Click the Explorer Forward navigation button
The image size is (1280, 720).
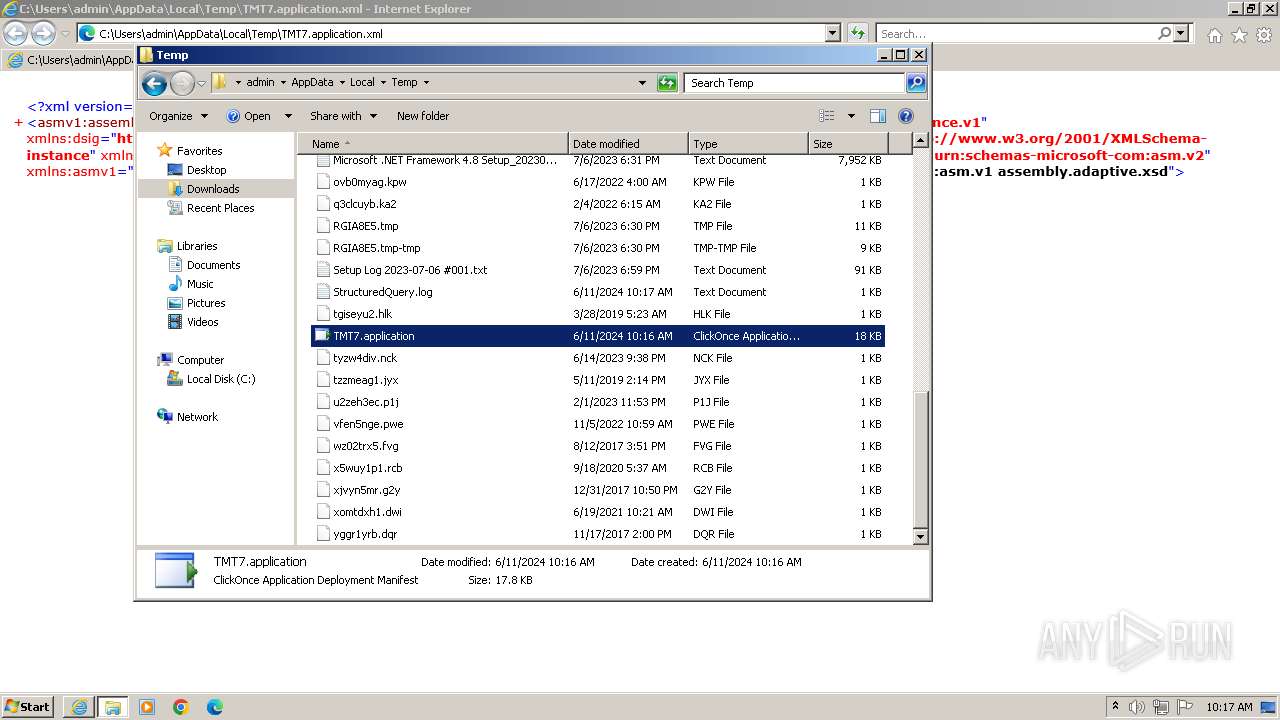coord(182,83)
